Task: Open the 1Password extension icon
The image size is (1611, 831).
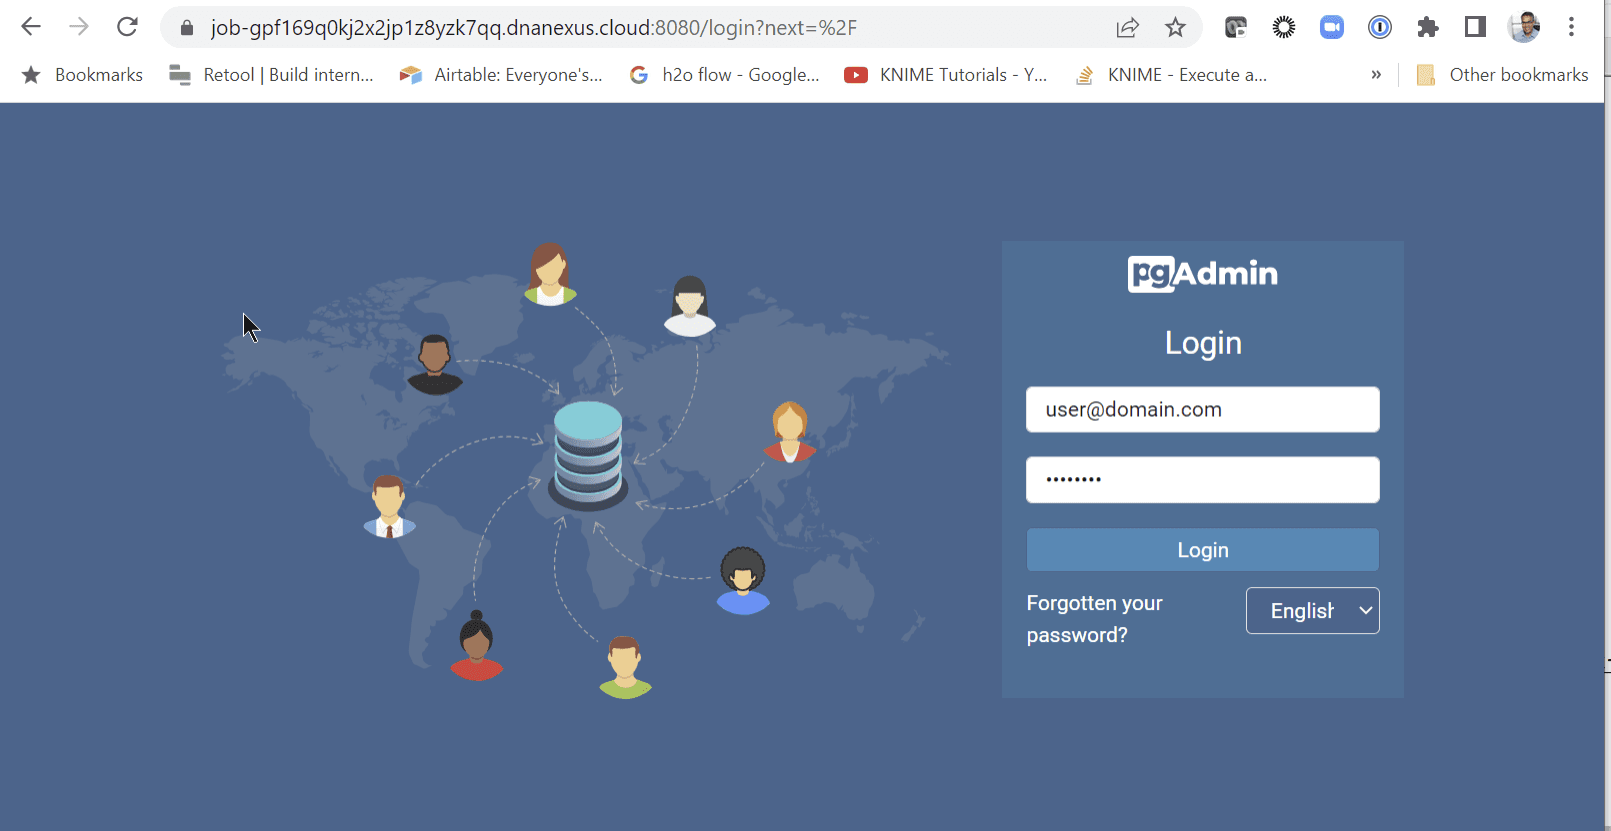Action: pyautogui.click(x=1379, y=28)
